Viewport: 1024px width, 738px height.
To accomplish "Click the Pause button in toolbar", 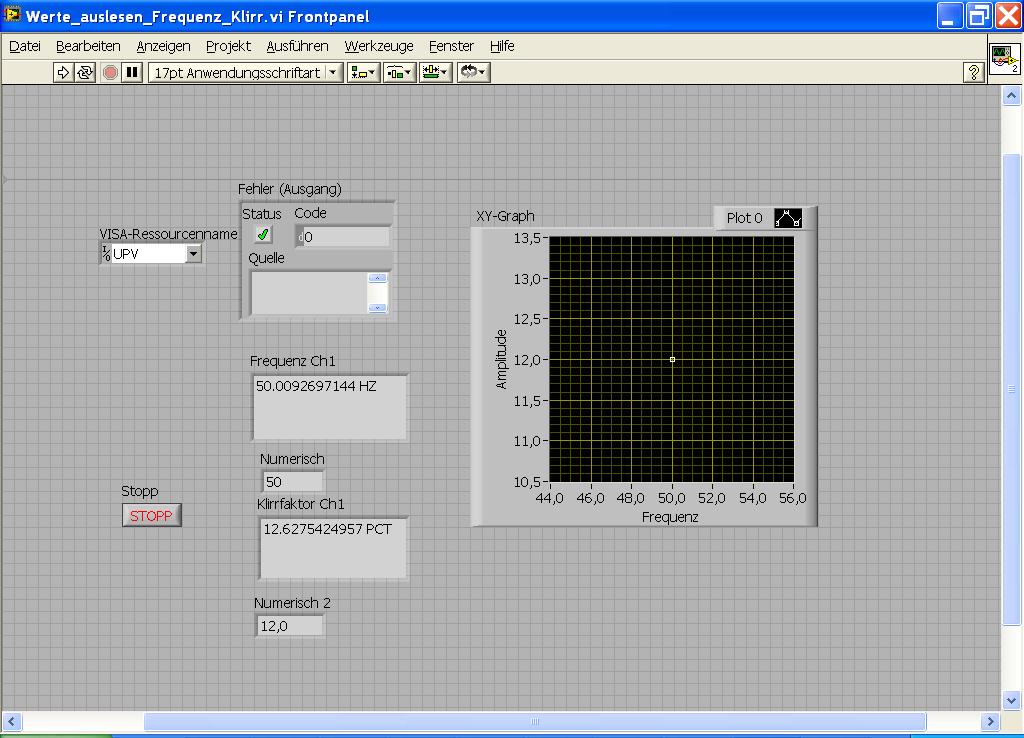I will [132, 72].
